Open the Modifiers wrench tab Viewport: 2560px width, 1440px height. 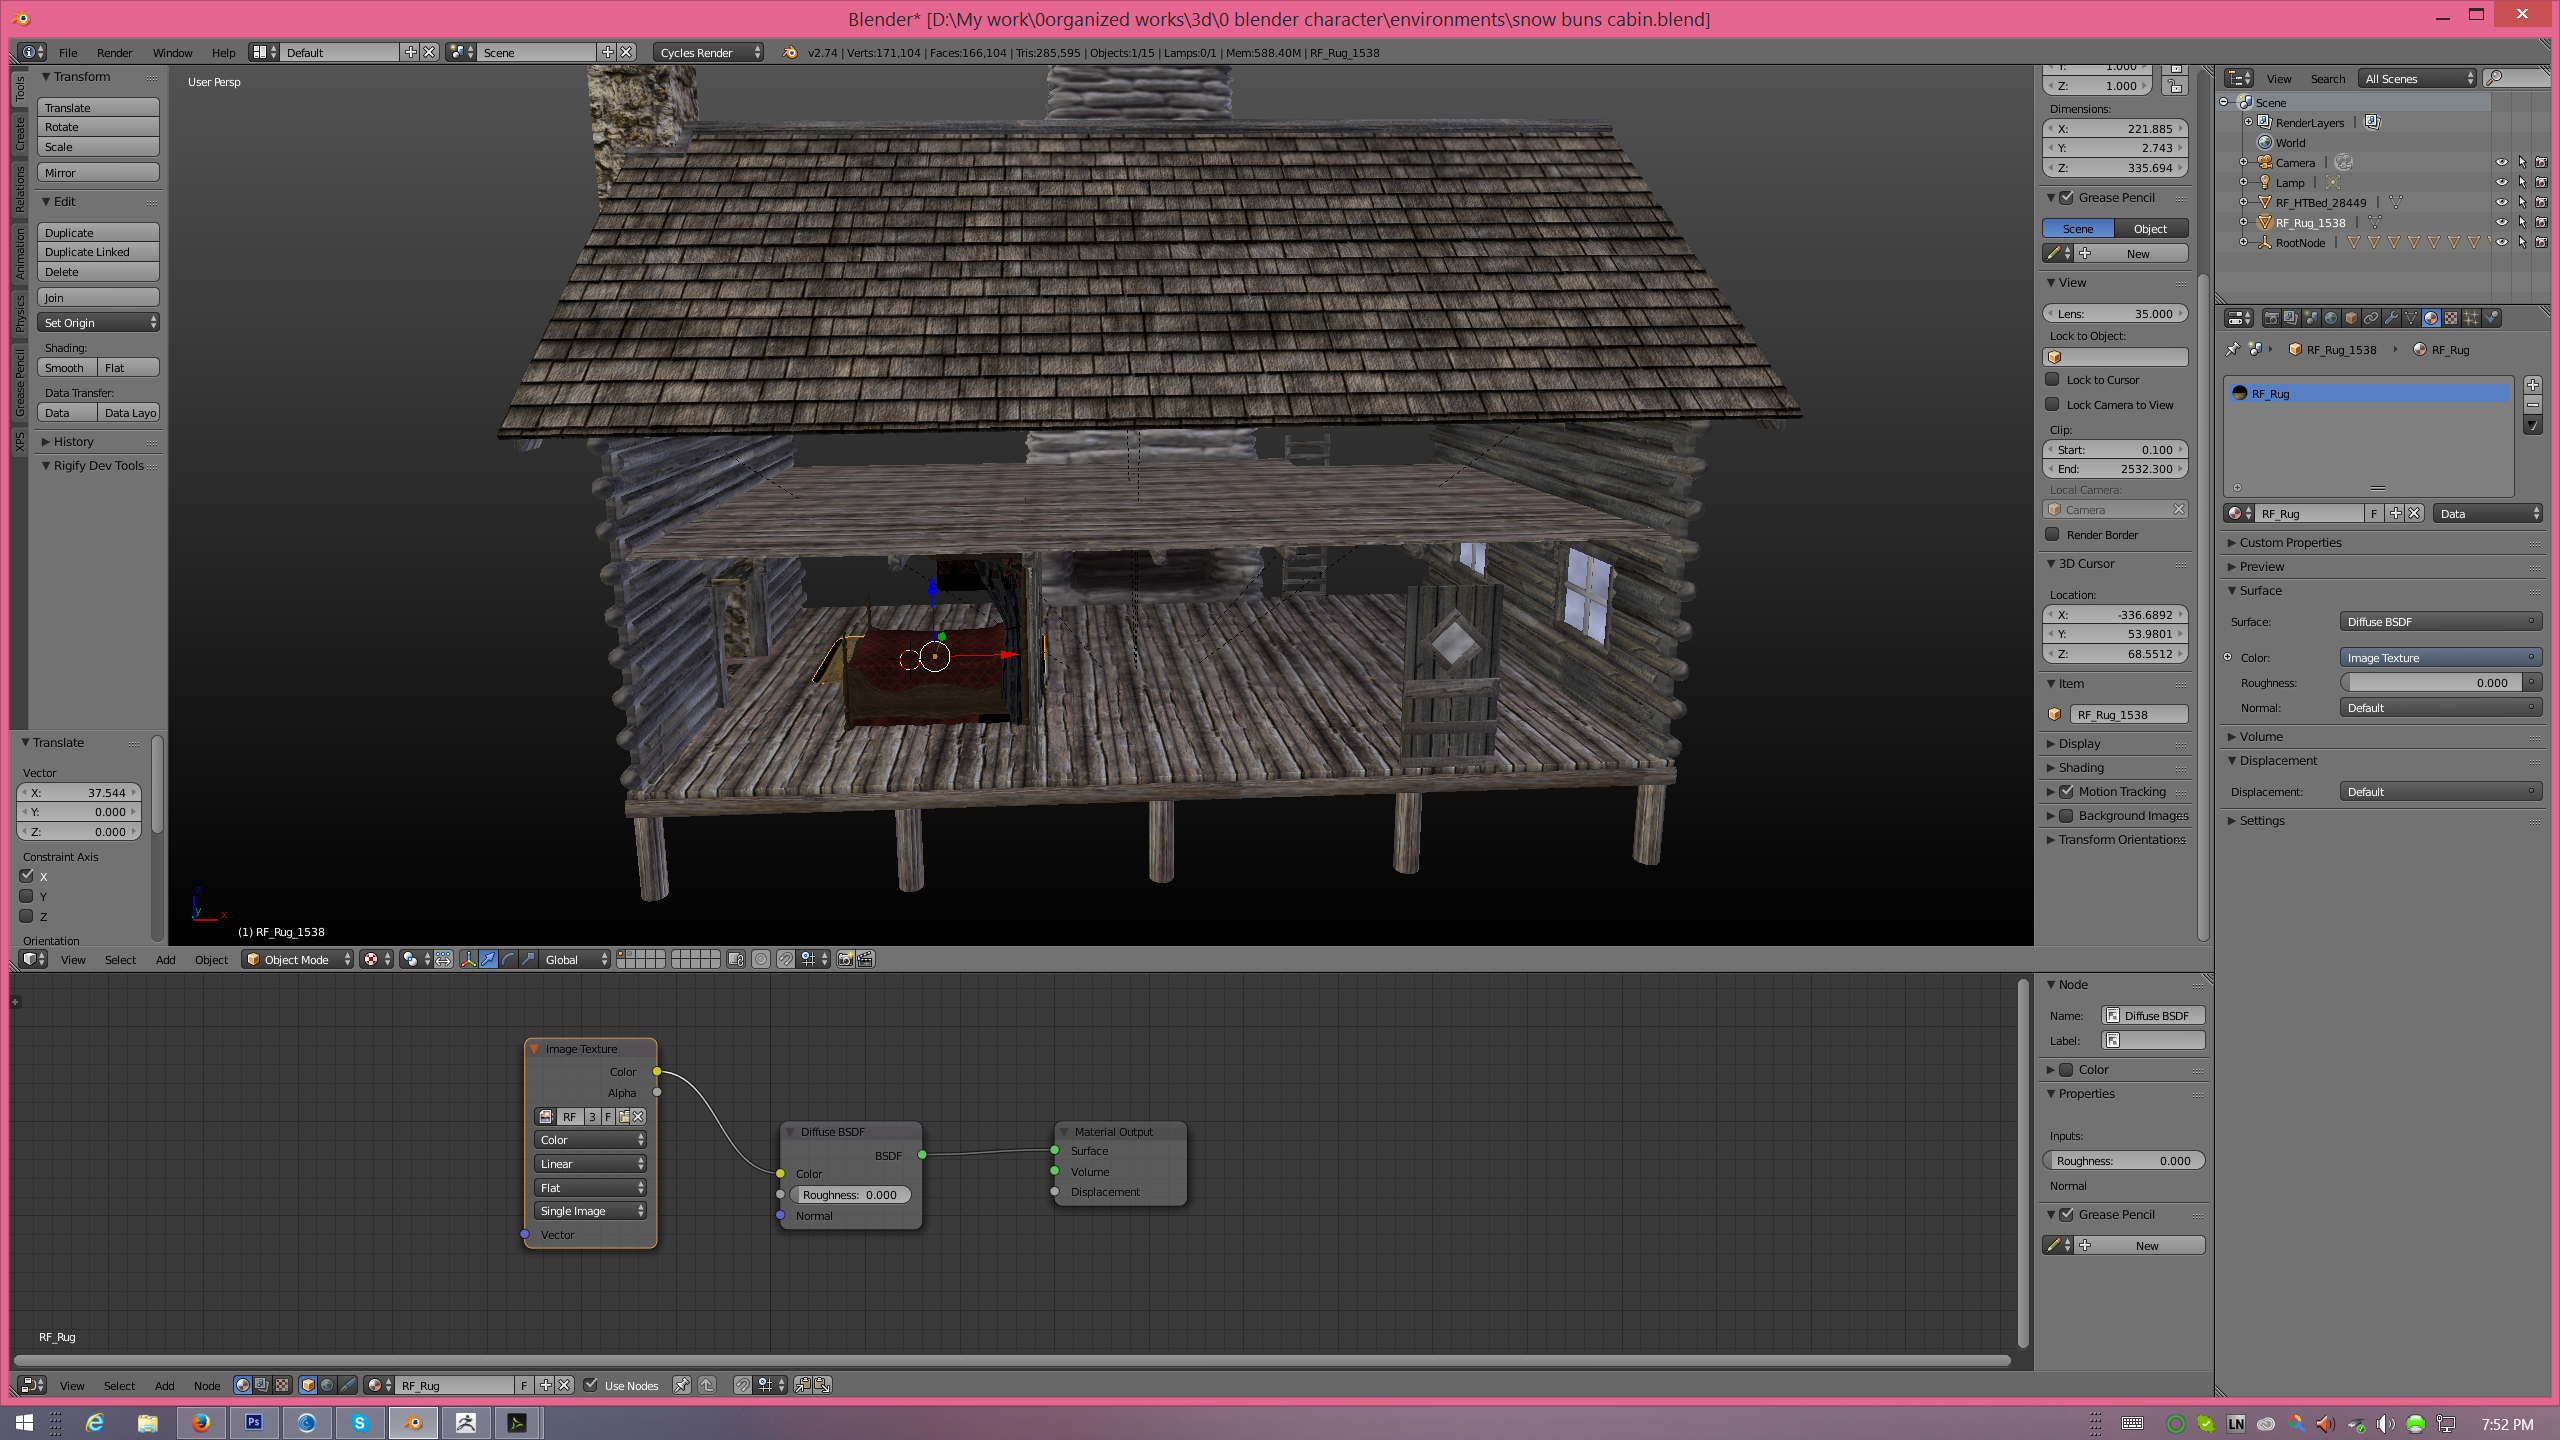(x=2391, y=318)
